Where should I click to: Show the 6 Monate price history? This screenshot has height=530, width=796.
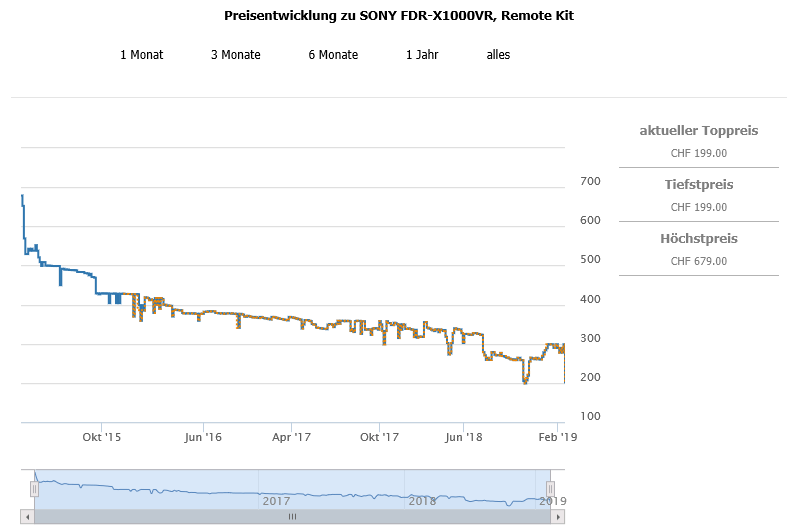click(x=333, y=55)
